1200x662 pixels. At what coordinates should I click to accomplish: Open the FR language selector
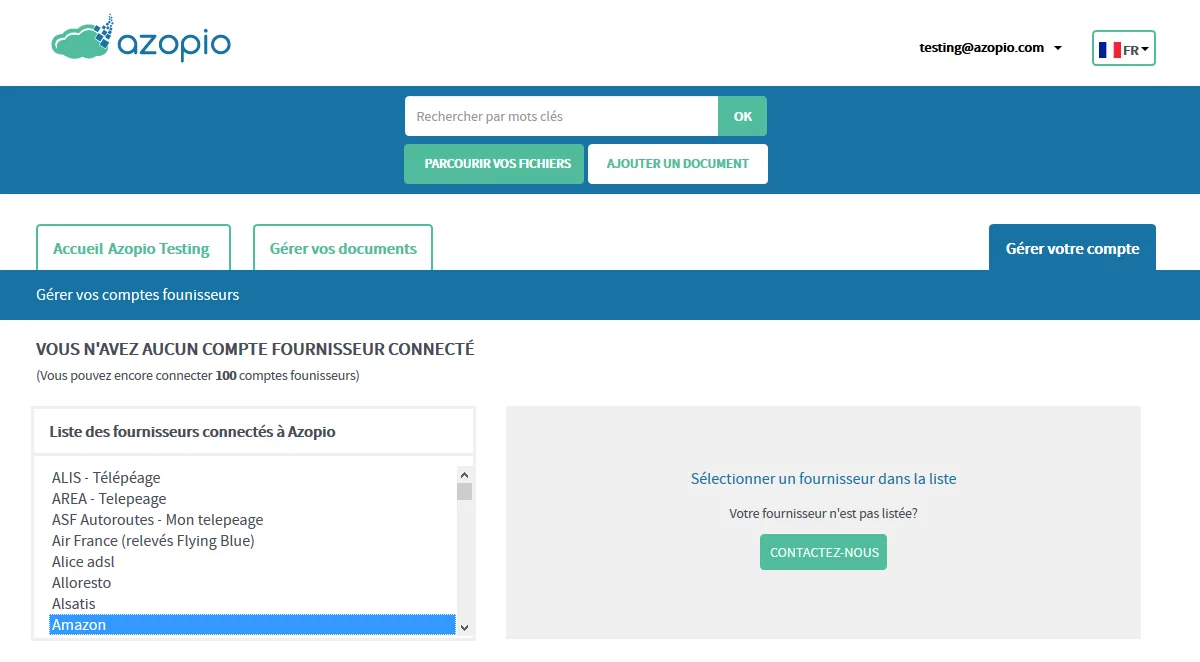pyautogui.click(x=1124, y=48)
